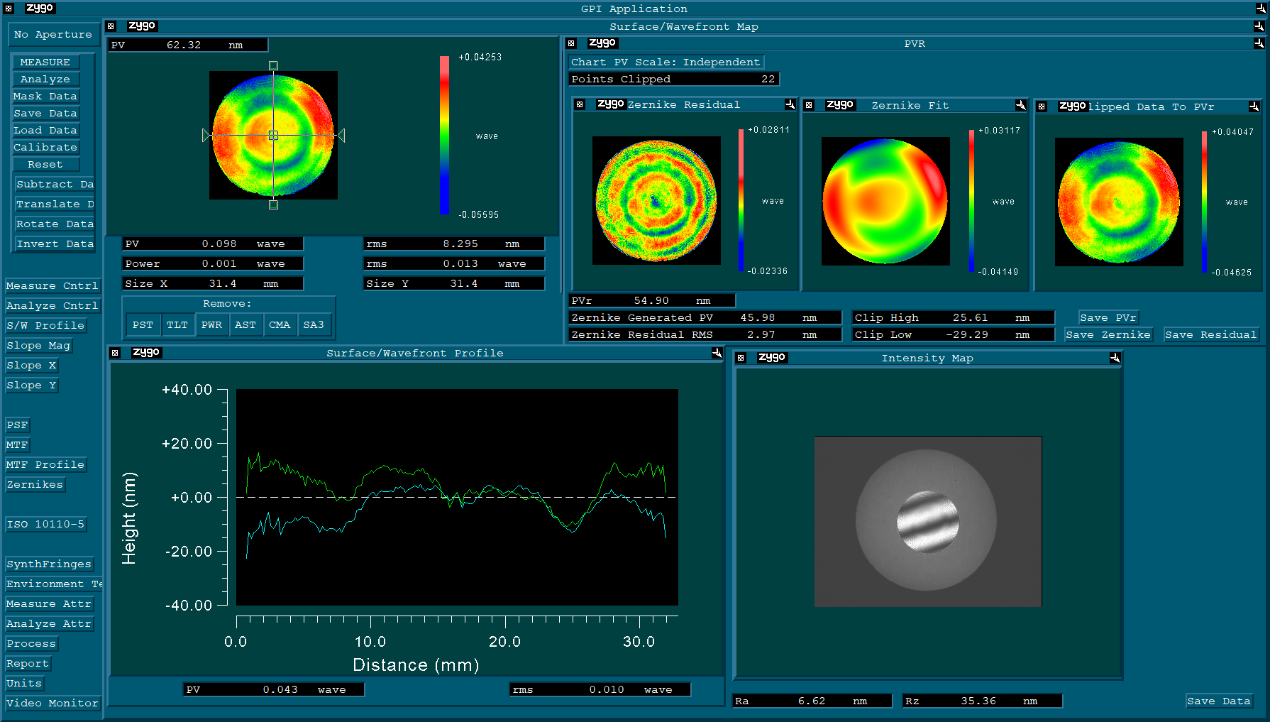The height and width of the screenshot is (722, 1270).
Task: Click the Clip High value field
Action: (953, 317)
